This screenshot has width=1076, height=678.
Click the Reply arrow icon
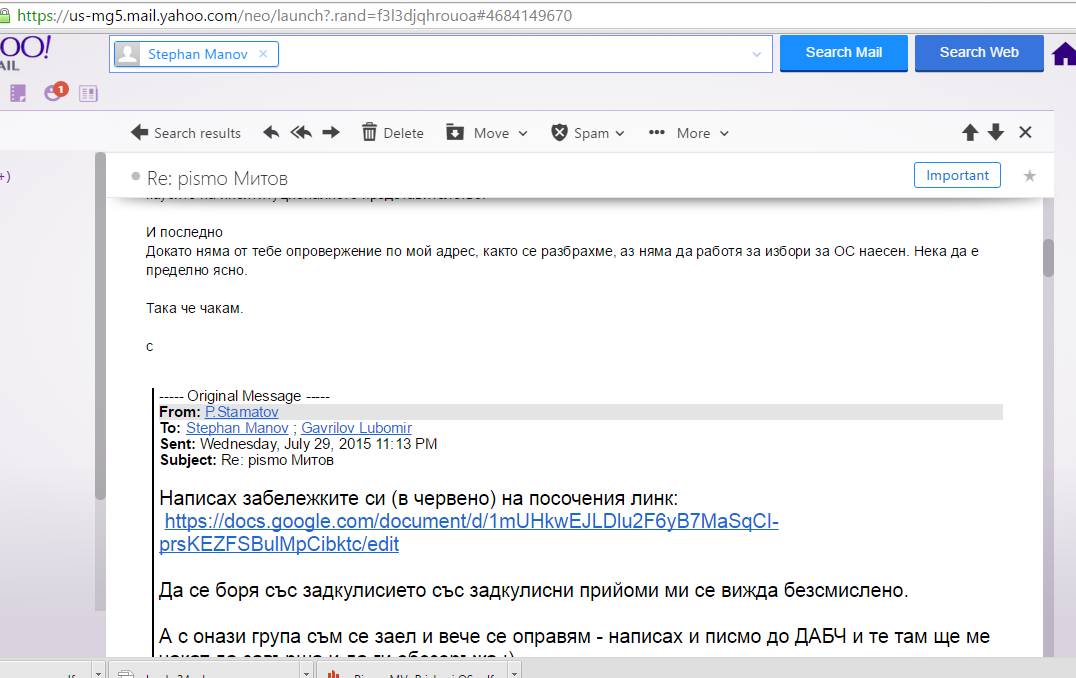[271, 132]
